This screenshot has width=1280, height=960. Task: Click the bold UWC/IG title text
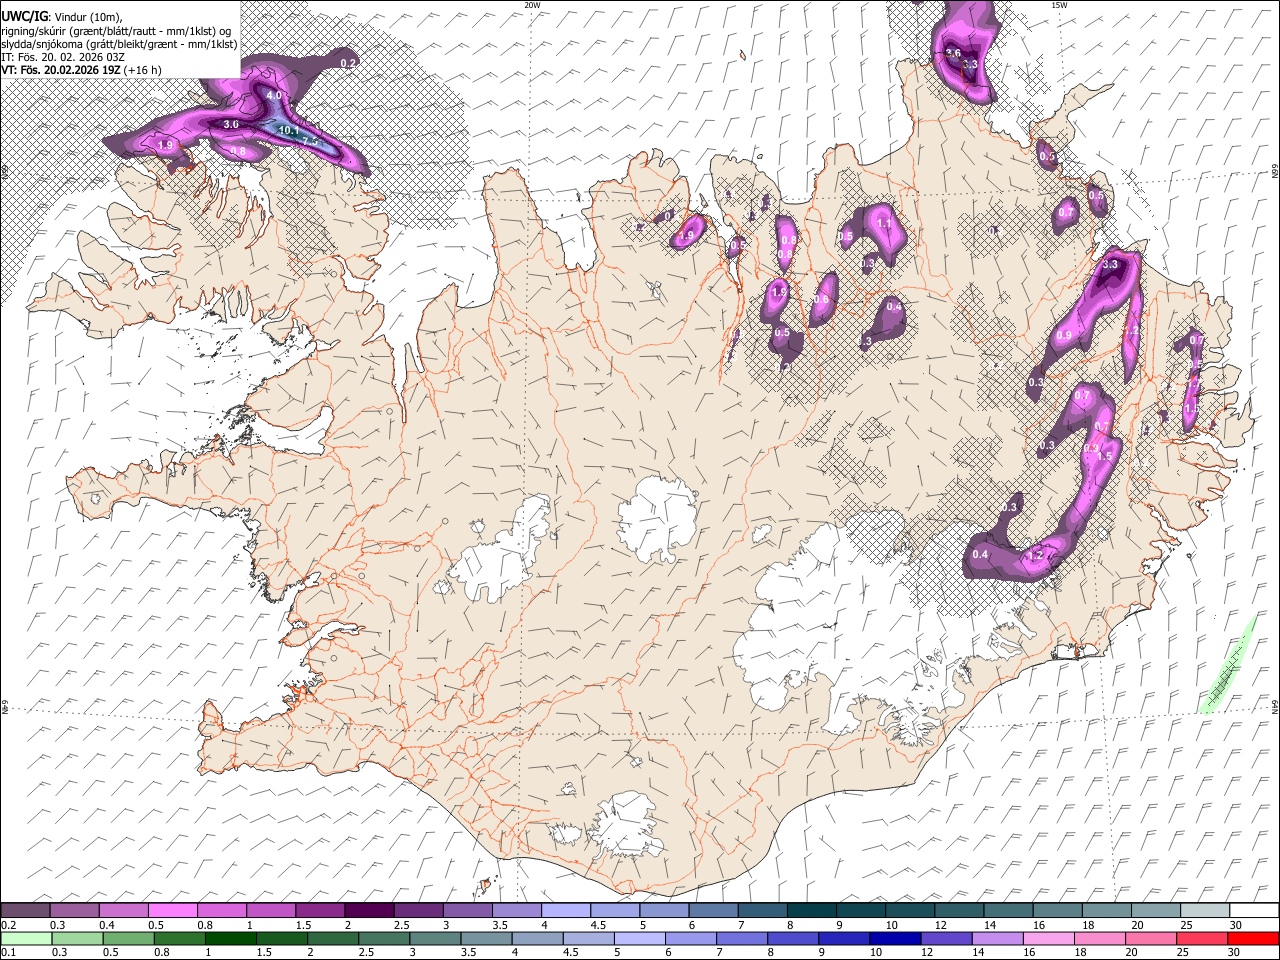pos(23,16)
